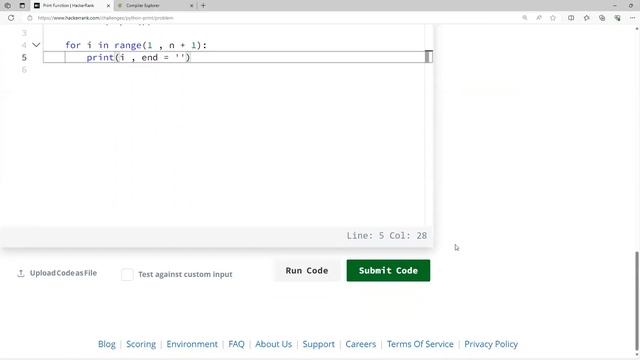
Task: Click the code editor scrollbar marker
Action: click(428, 56)
